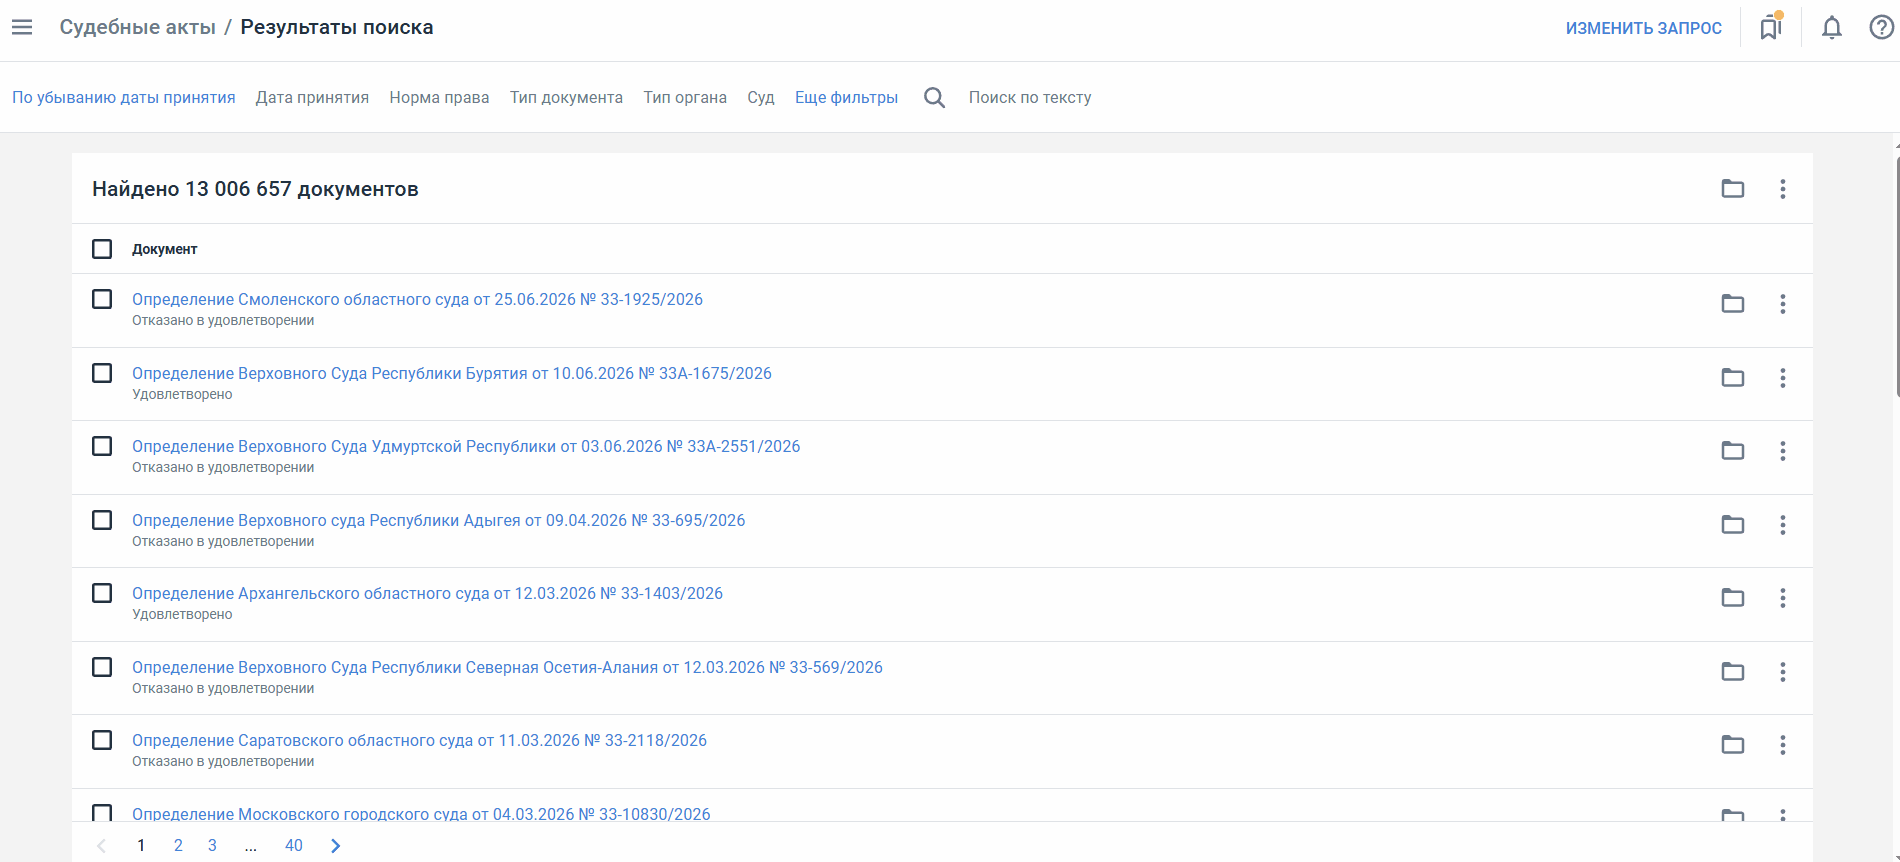
Task: Add Саратовского областного суда ruling to folder
Action: (1733, 745)
